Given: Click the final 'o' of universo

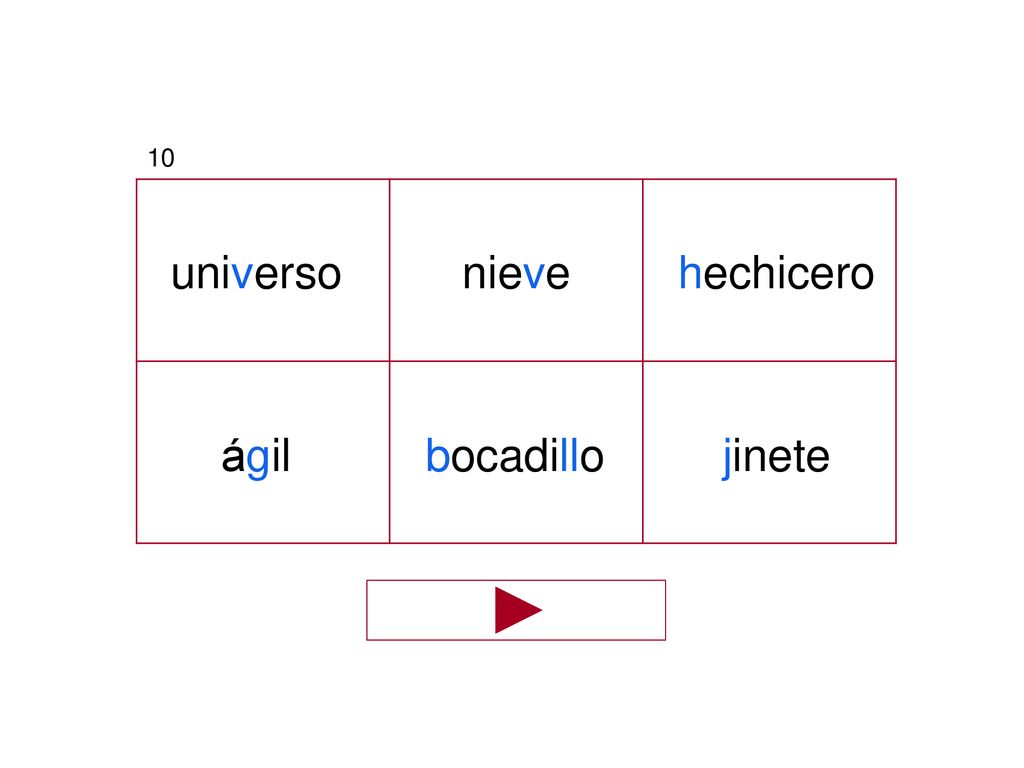Looking at the screenshot, I should [329, 274].
